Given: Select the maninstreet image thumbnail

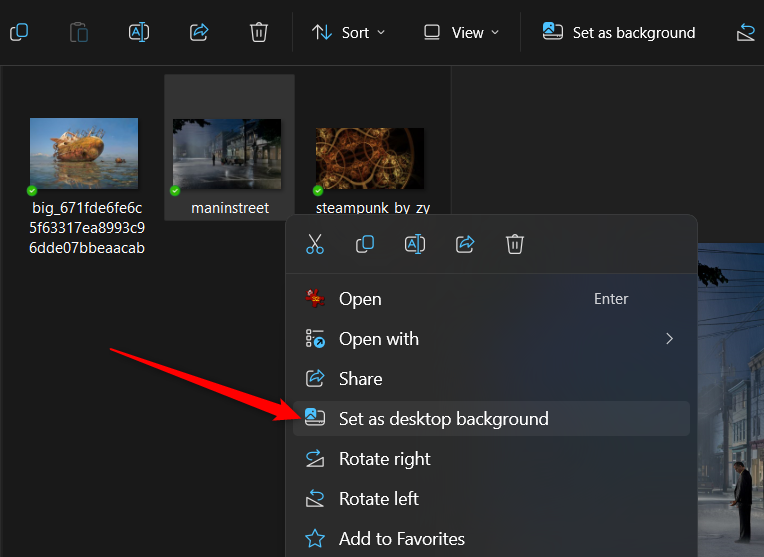Looking at the screenshot, I should [x=227, y=154].
